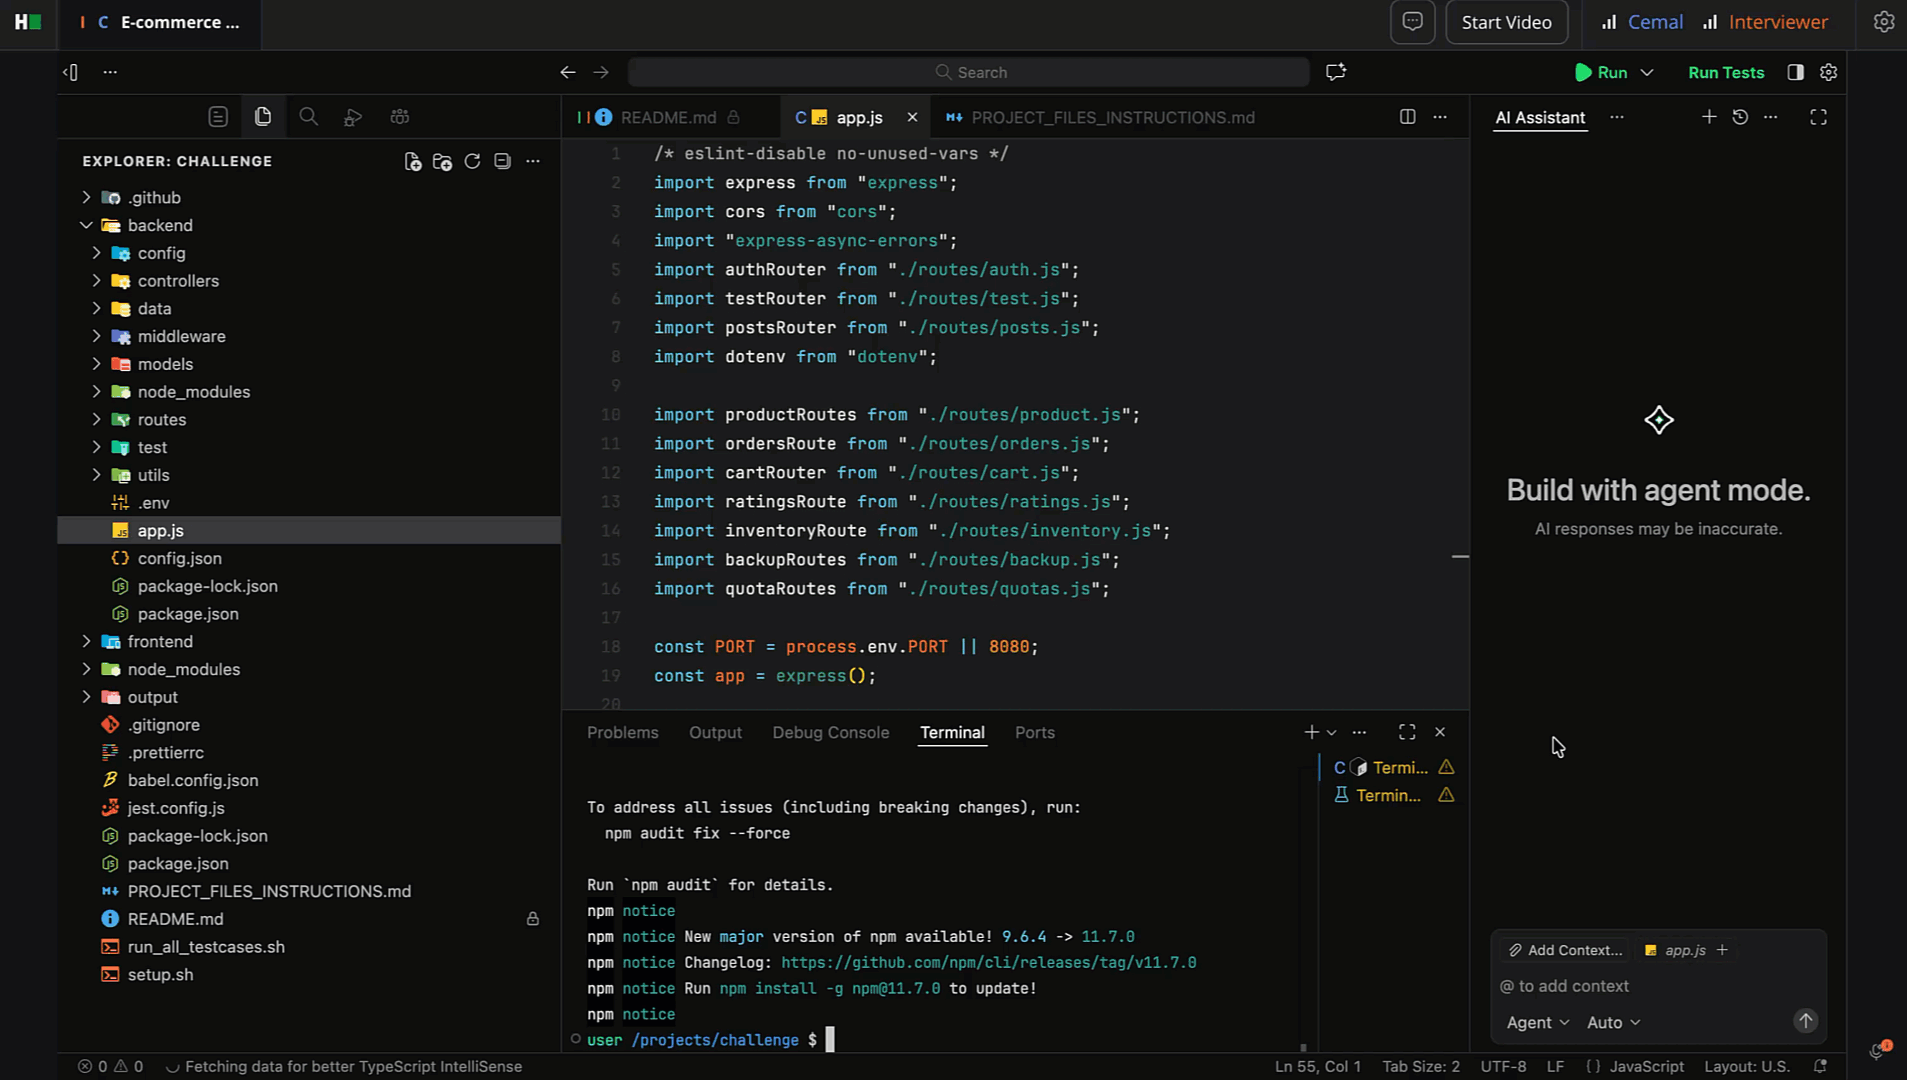This screenshot has height=1080, width=1907.
Task: Refresh the Explorer with the refresh icon
Action: coord(472,161)
